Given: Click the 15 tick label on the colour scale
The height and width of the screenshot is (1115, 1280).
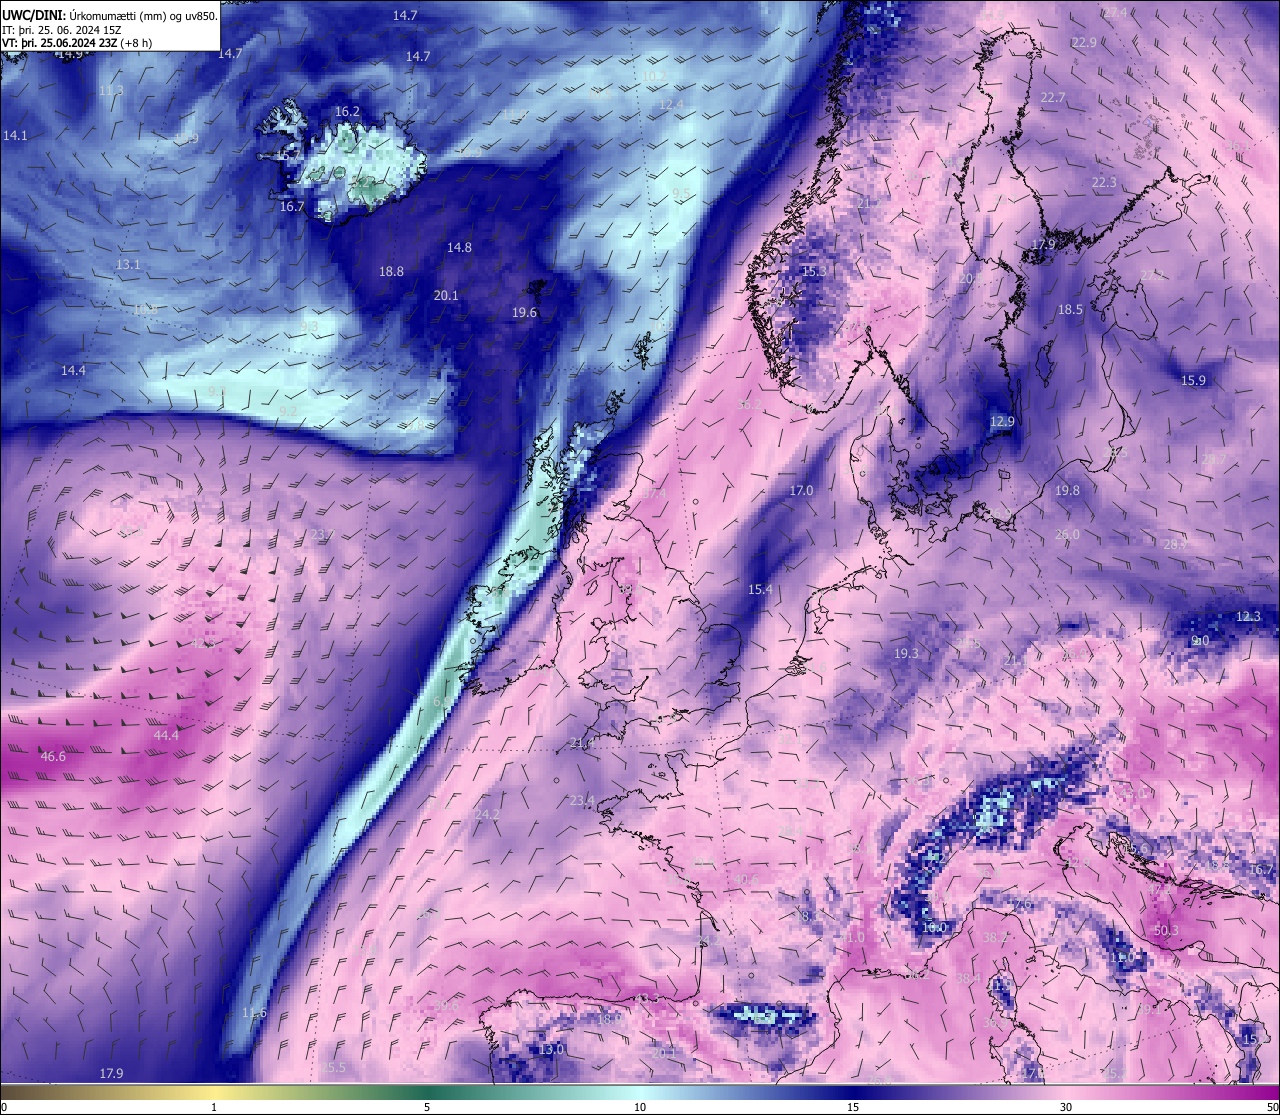Looking at the screenshot, I should pos(852,1107).
